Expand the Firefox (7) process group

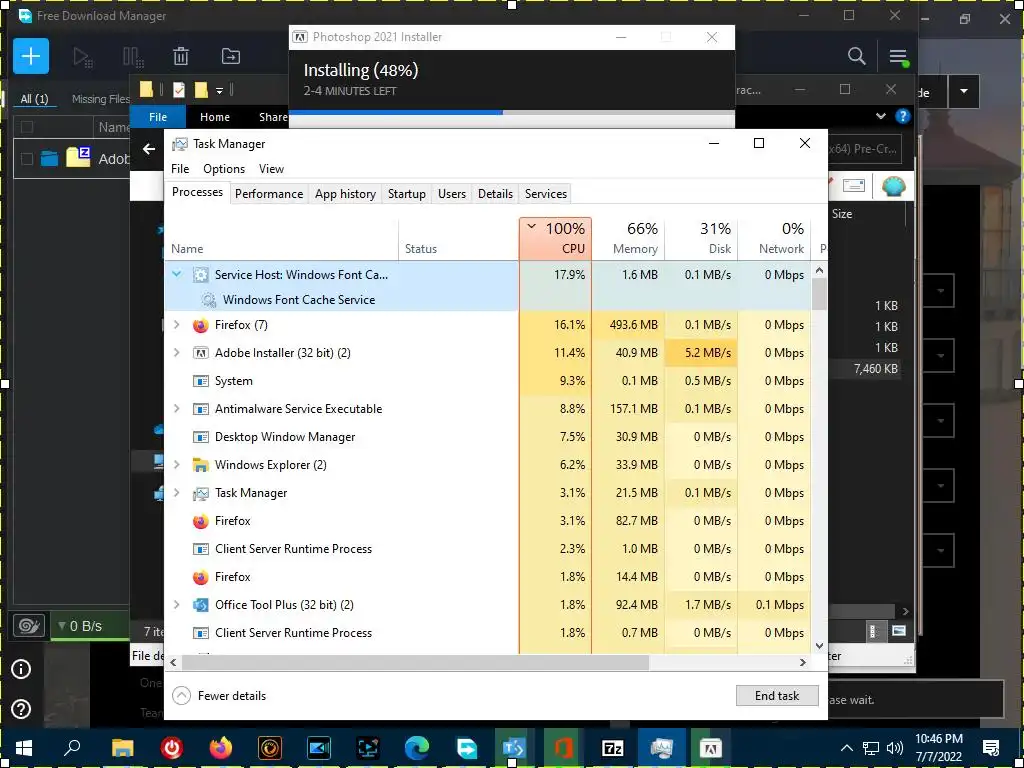177,325
